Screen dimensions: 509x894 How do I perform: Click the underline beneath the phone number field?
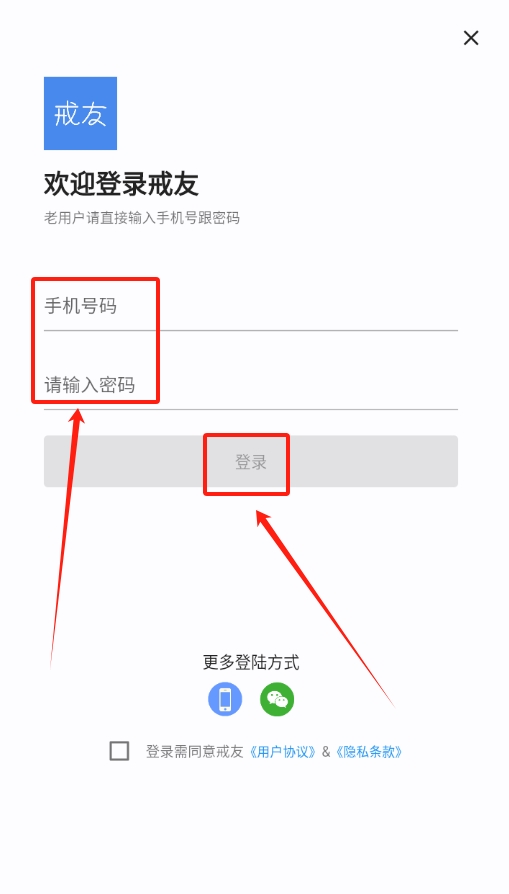click(251, 330)
